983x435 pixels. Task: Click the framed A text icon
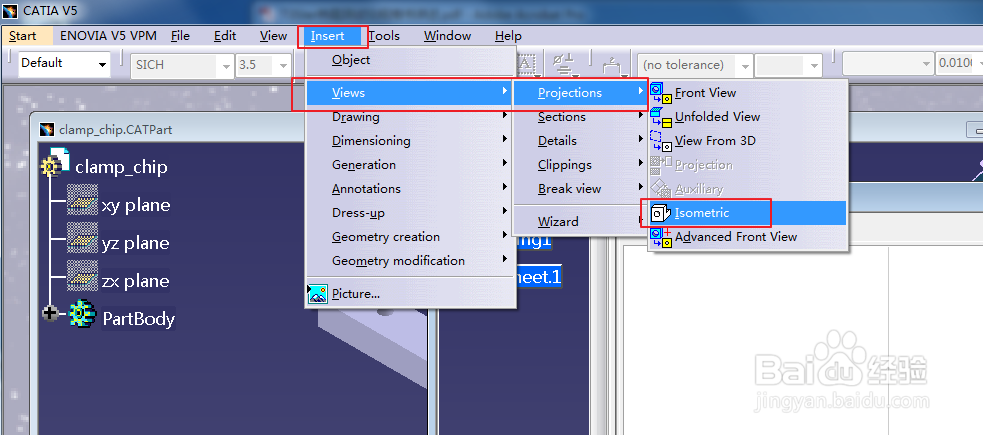click(525, 63)
